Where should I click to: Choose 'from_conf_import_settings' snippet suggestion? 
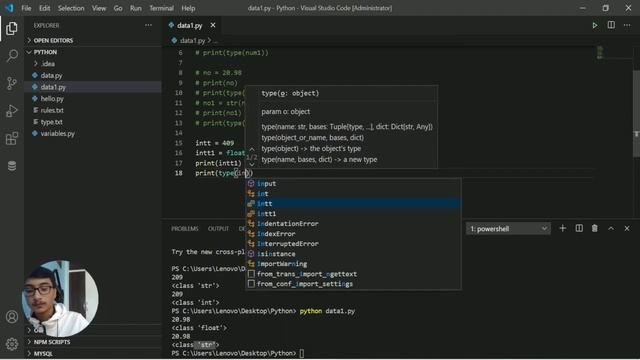353,284
